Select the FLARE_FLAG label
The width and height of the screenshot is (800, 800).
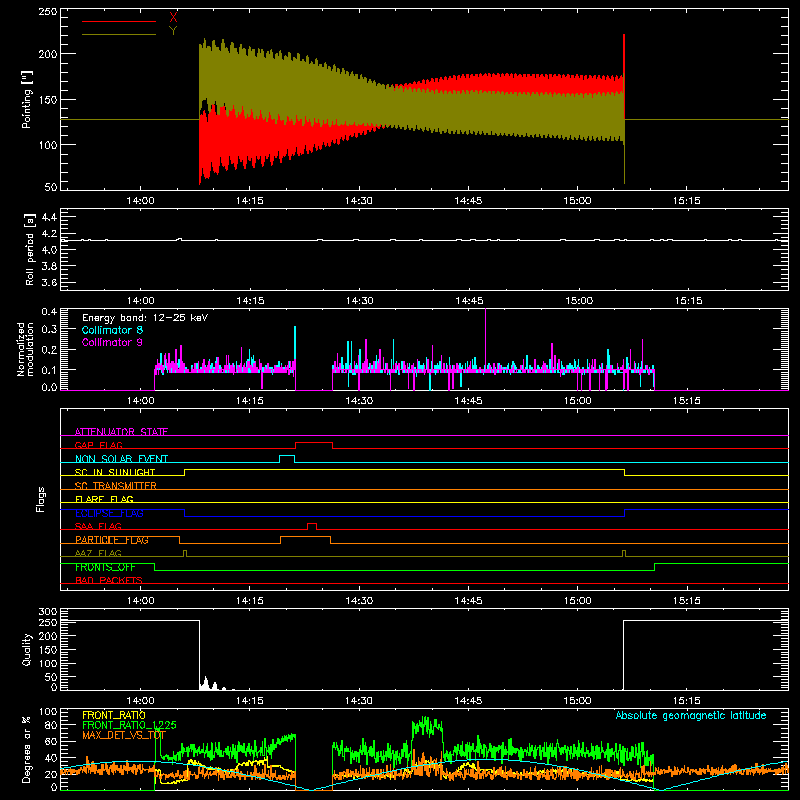point(104,499)
